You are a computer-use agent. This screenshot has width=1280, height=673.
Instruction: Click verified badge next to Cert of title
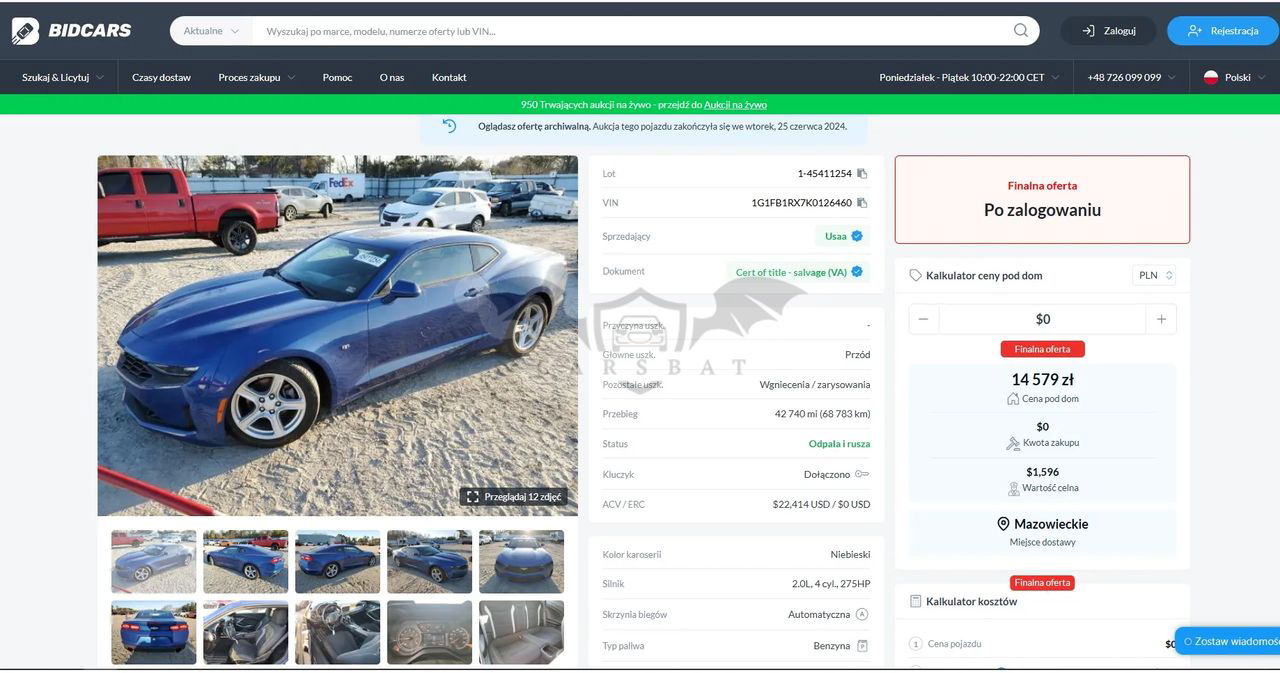click(857, 272)
